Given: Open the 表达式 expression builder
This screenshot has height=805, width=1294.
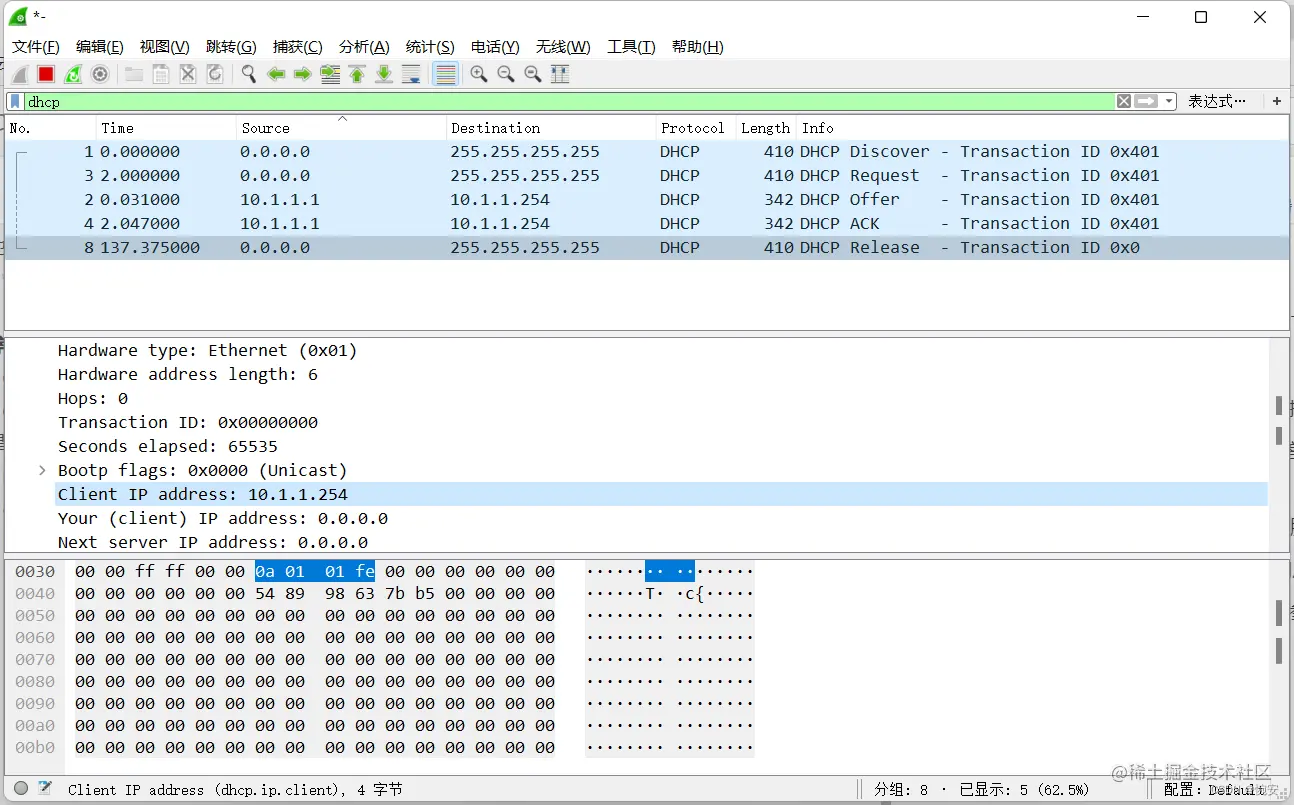Looking at the screenshot, I should 1218,101.
